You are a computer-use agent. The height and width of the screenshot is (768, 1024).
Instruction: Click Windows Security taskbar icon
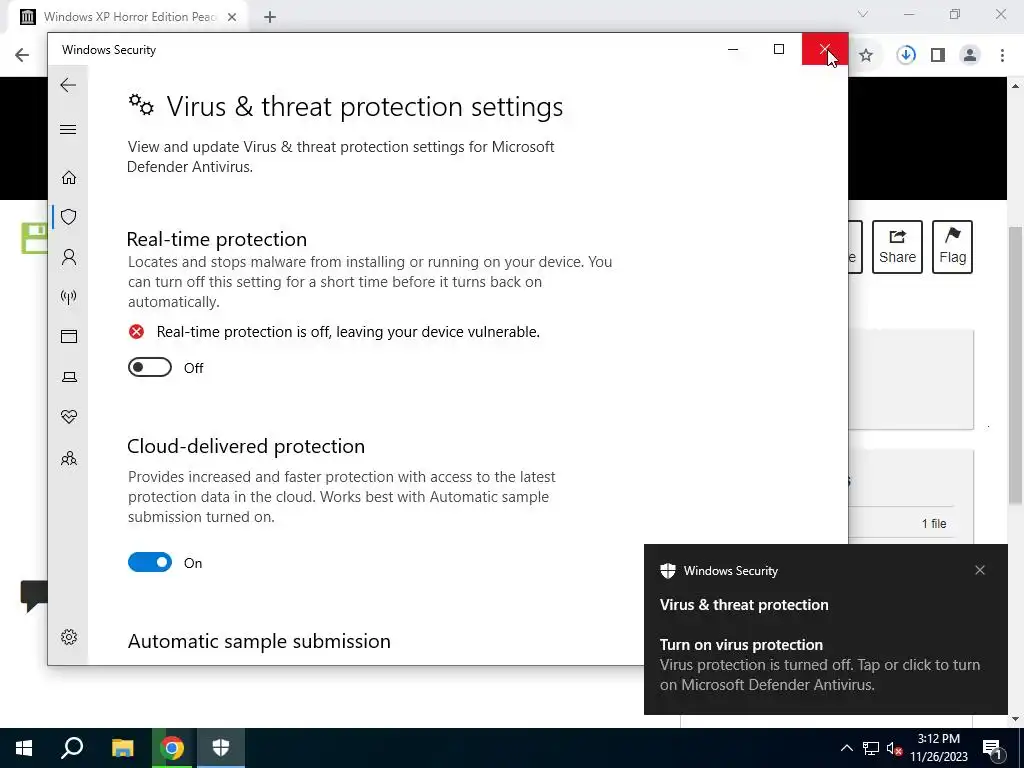[x=221, y=748]
